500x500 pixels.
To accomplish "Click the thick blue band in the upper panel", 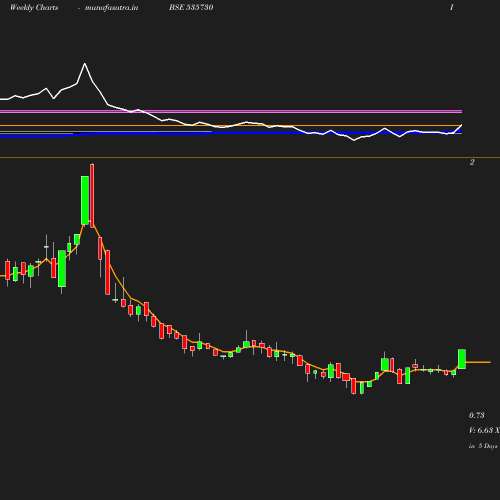I will [231, 133].
